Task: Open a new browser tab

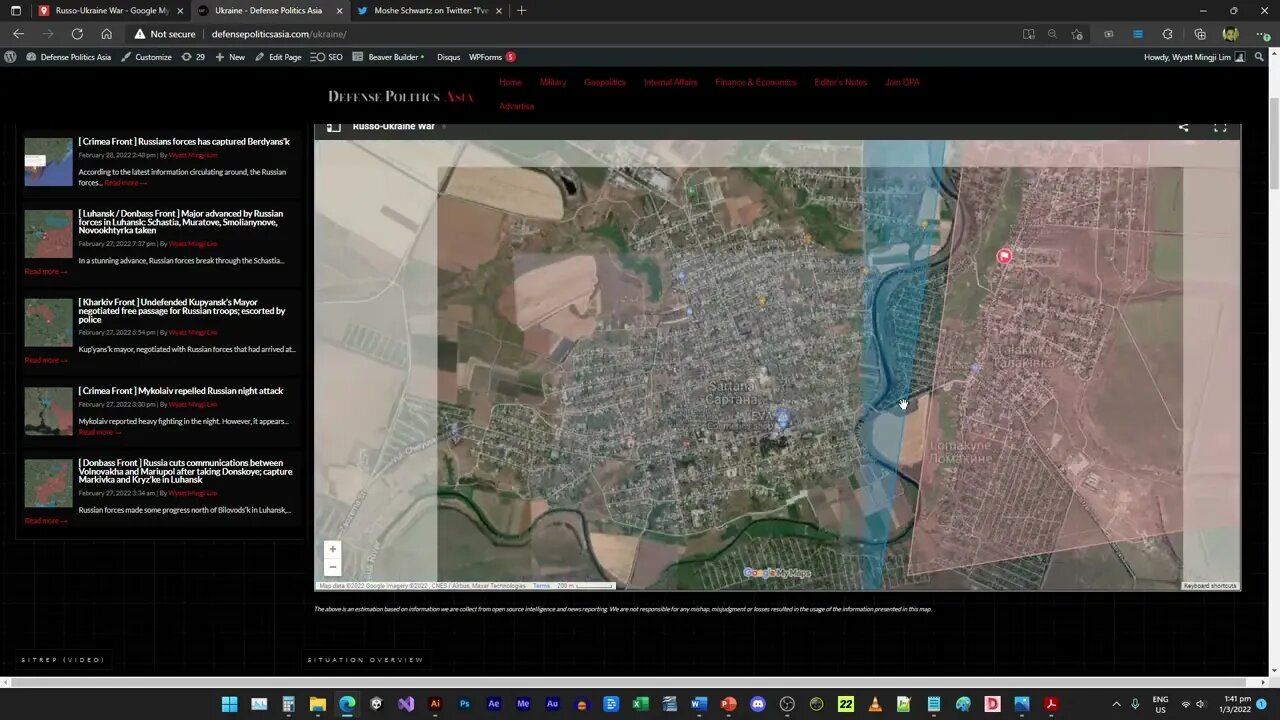Action: 521,10
